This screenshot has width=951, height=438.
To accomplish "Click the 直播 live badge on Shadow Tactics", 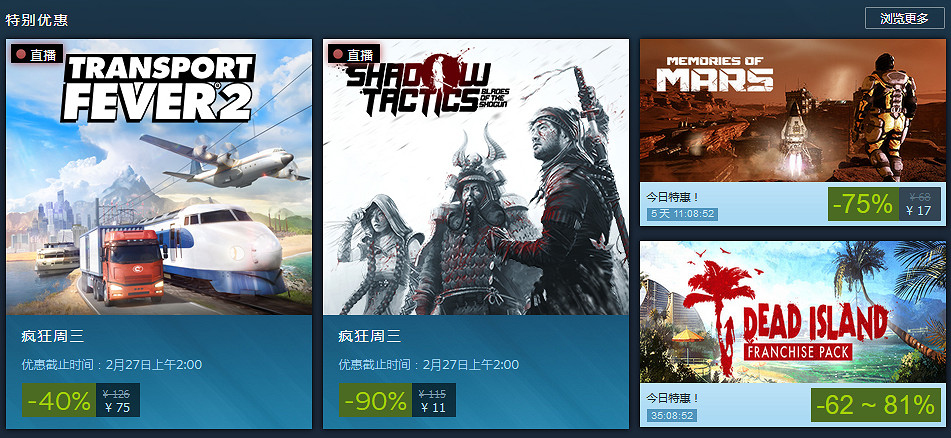I will point(354,54).
